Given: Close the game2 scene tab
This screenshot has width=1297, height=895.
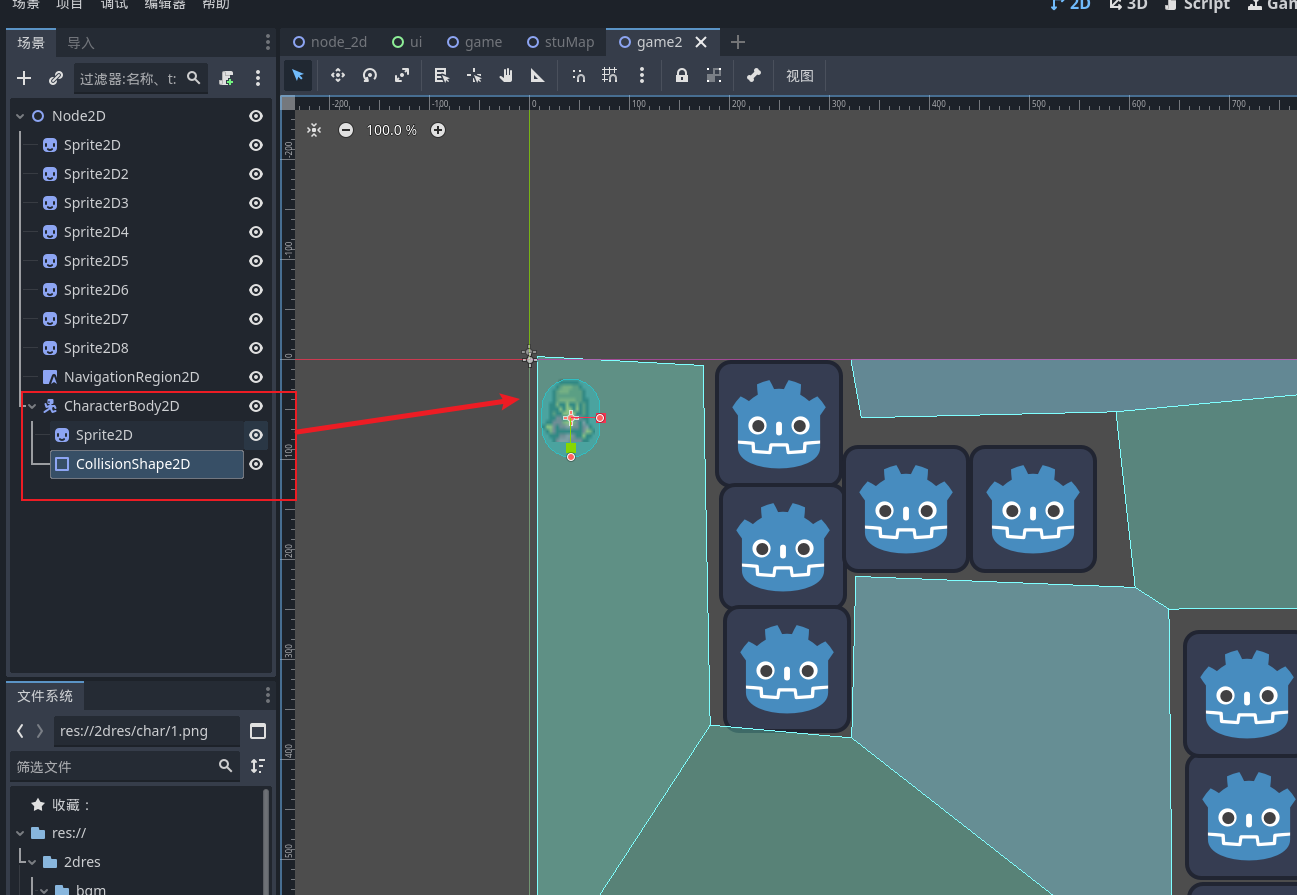Looking at the screenshot, I should [x=701, y=42].
